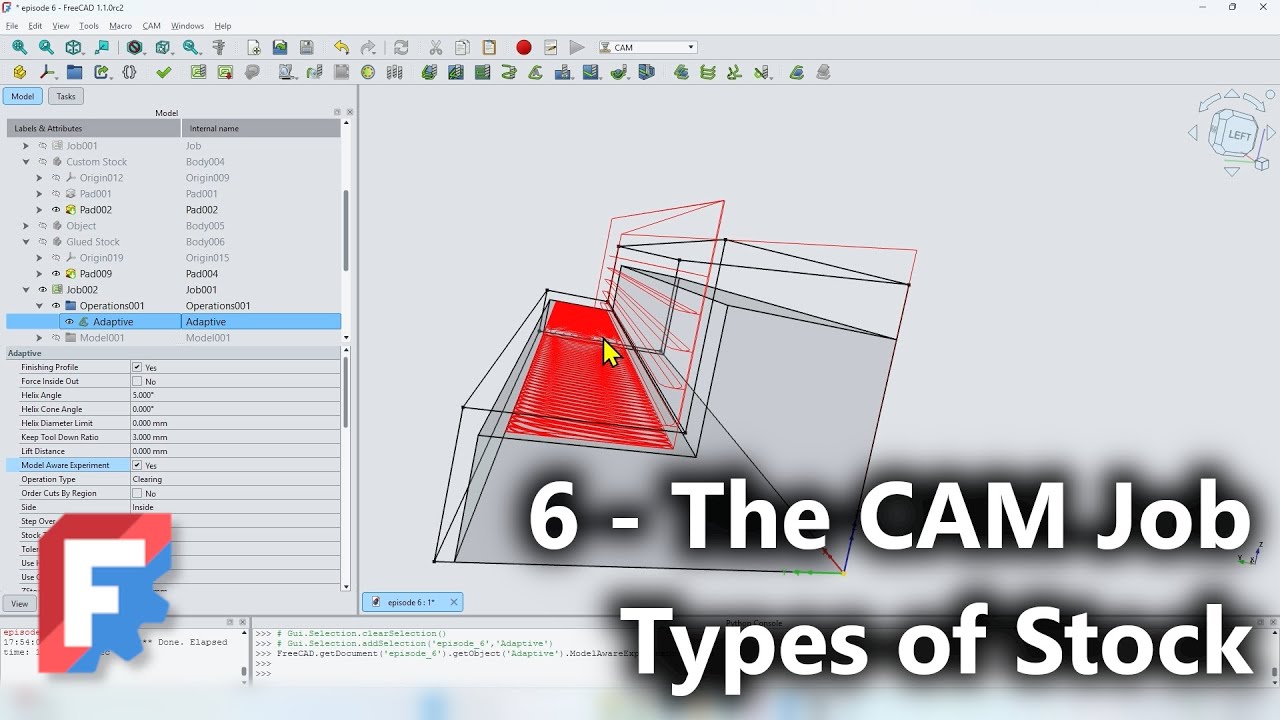
Task: Click the red Record Macro button
Action: 523,47
